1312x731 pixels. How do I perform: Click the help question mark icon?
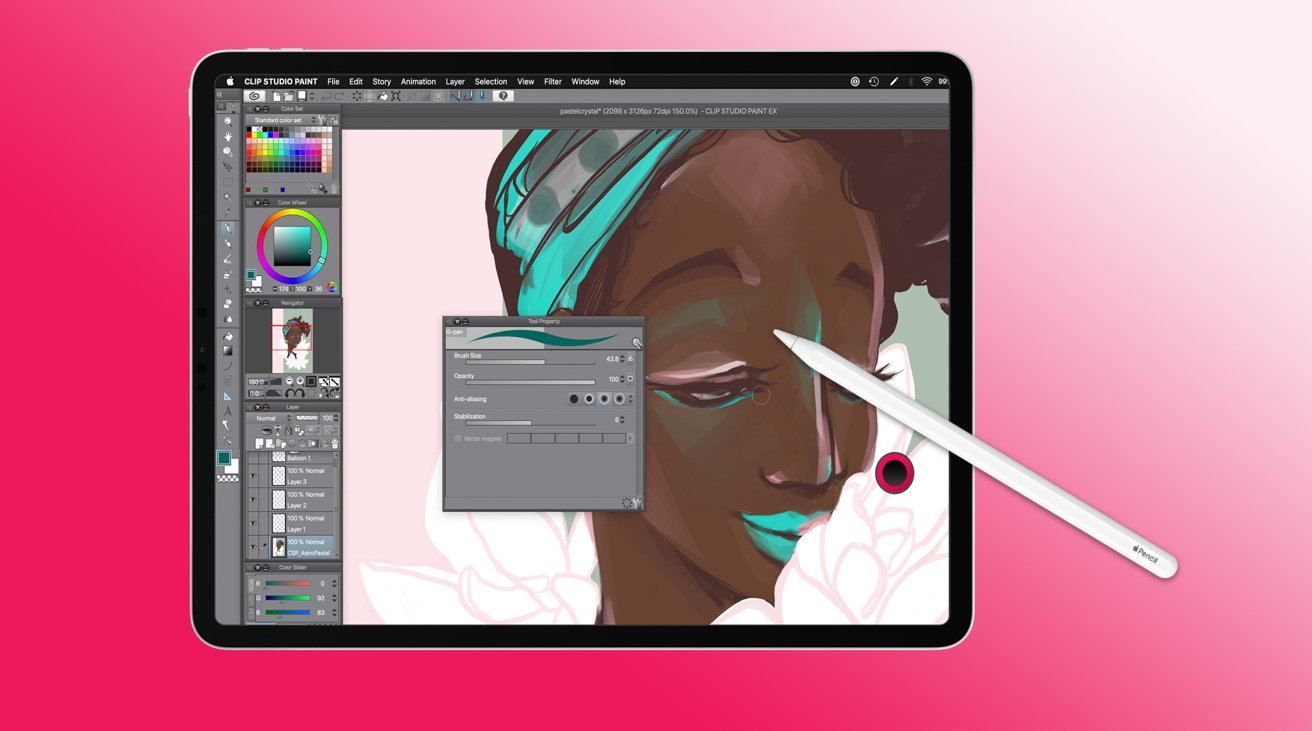coord(503,96)
